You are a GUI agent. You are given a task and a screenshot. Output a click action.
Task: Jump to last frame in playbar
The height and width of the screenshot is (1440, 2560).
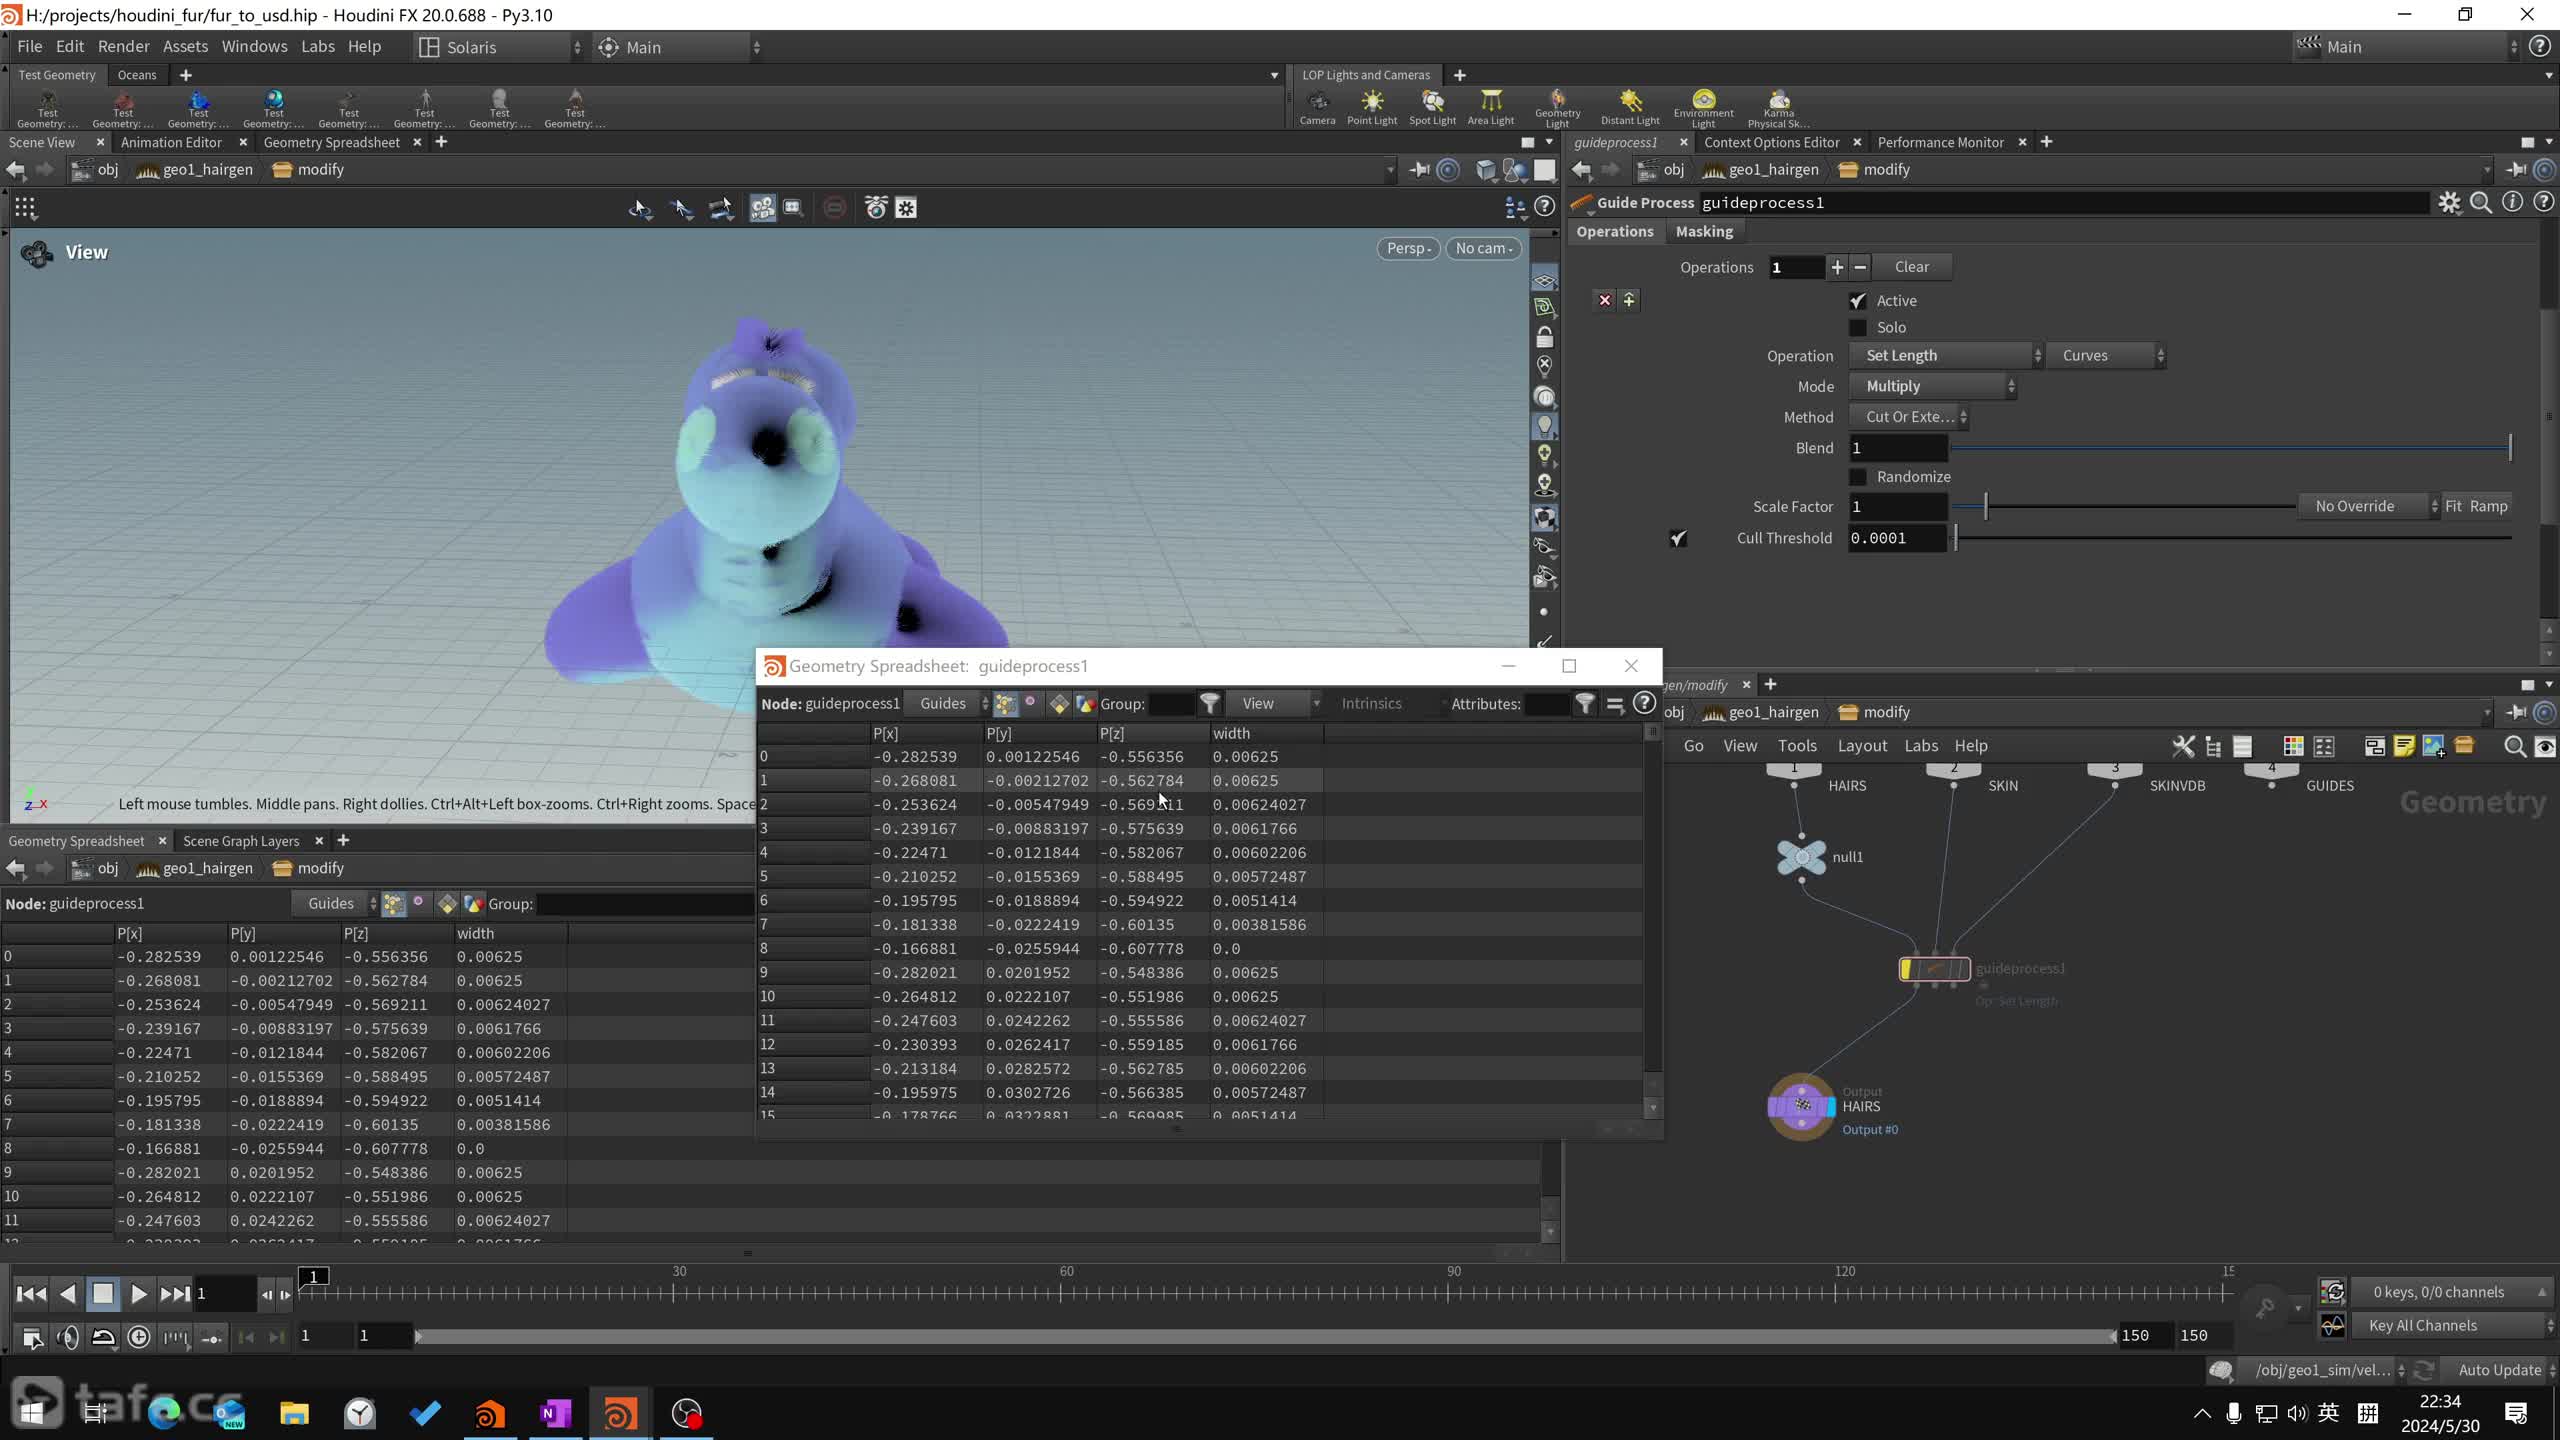tap(175, 1294)
